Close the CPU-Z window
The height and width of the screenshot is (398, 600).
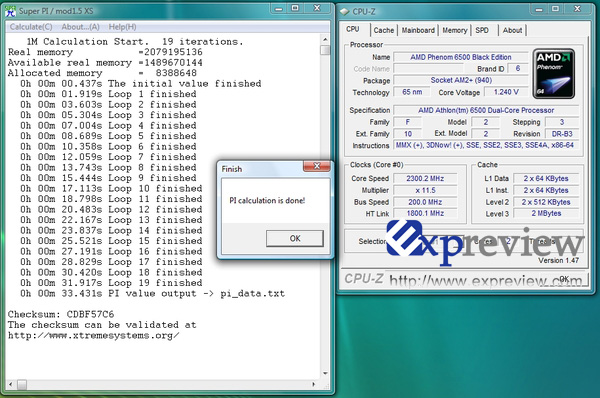pos(577,8)
